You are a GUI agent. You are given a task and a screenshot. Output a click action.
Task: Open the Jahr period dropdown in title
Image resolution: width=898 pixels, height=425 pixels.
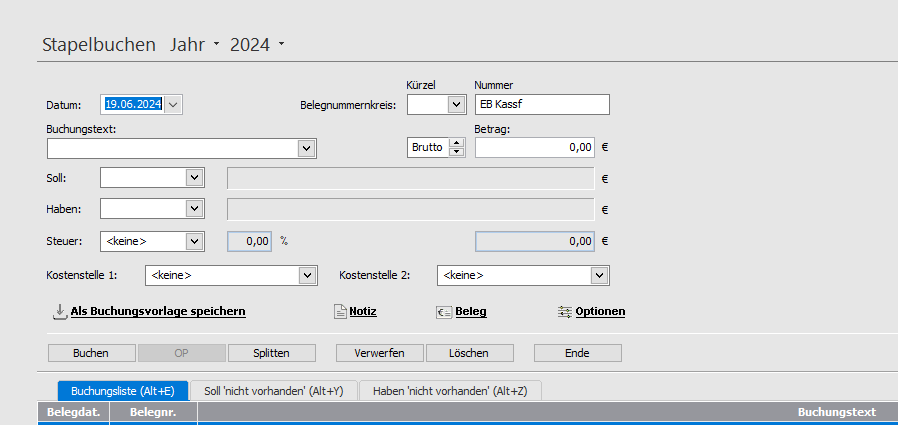216,44
